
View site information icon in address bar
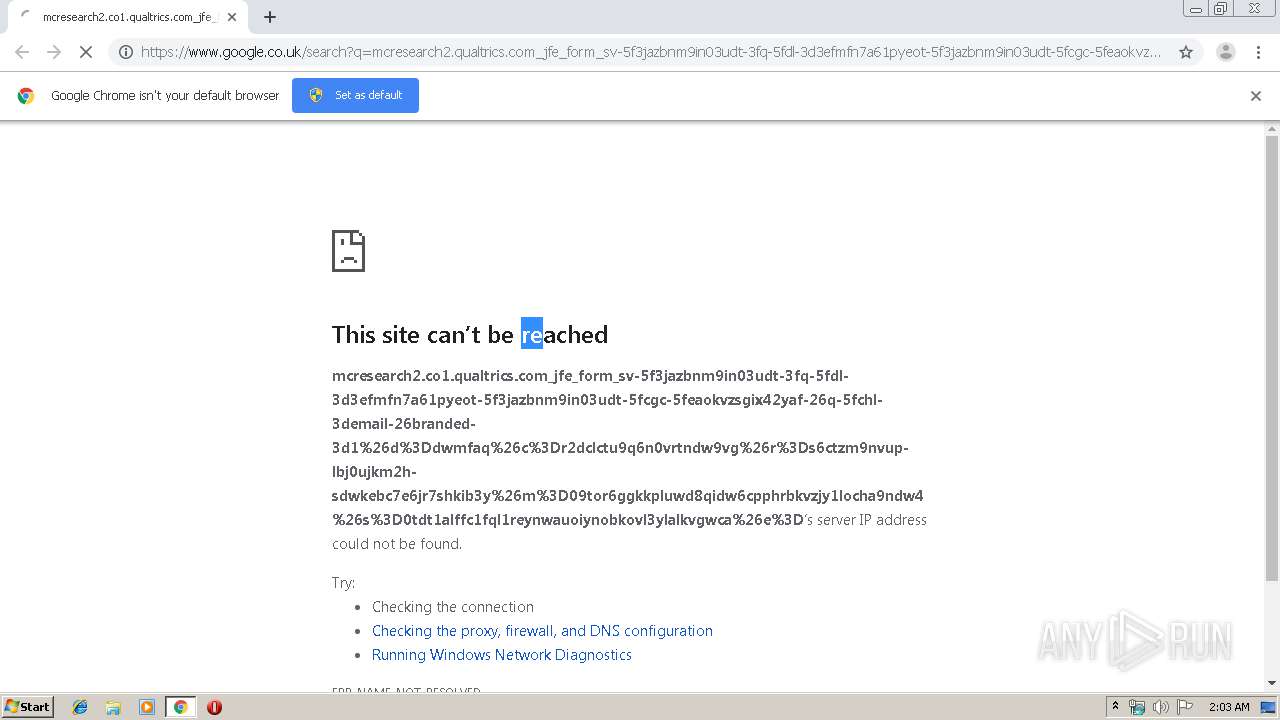(x=126, y=52)
